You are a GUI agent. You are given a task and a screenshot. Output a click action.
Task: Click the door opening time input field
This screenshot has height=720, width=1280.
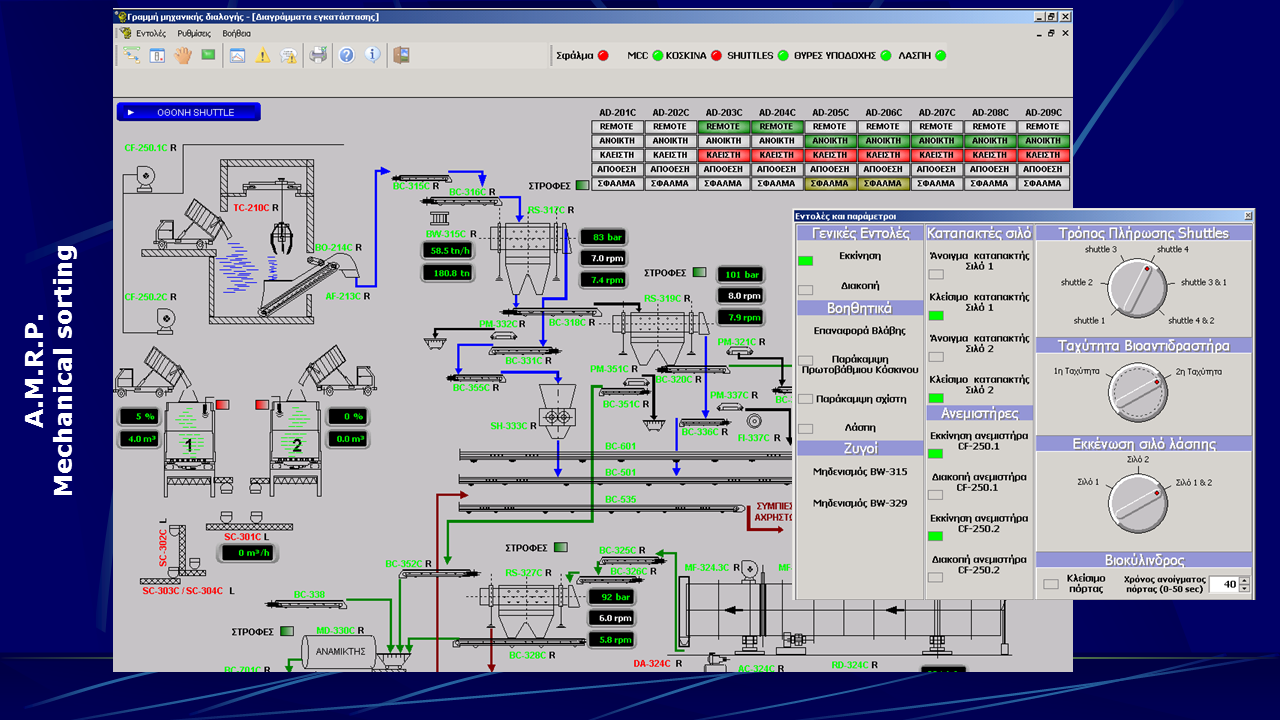(1223, 584)
